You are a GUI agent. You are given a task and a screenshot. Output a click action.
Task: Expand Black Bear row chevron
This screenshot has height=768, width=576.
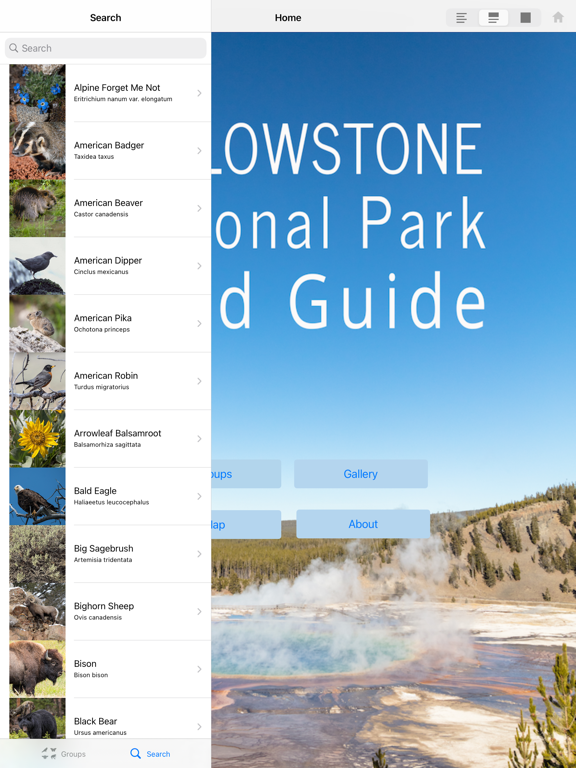[x=199, y=726]
